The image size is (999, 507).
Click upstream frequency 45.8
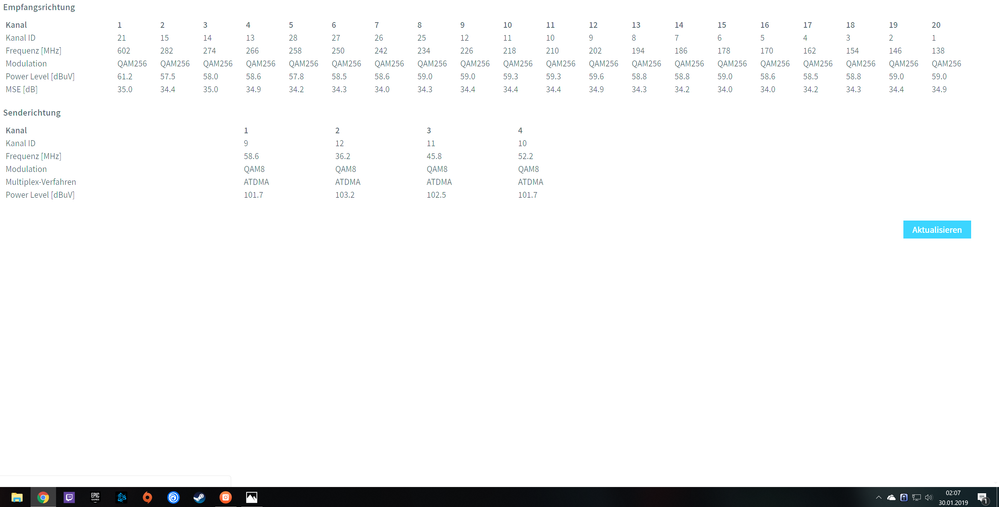click(x=434, y=156)
